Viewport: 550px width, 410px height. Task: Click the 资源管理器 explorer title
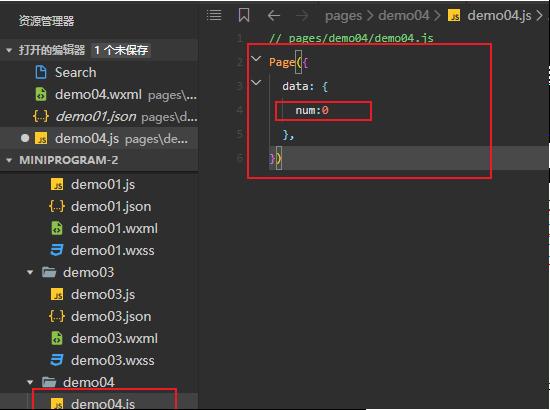pos(46,21)
